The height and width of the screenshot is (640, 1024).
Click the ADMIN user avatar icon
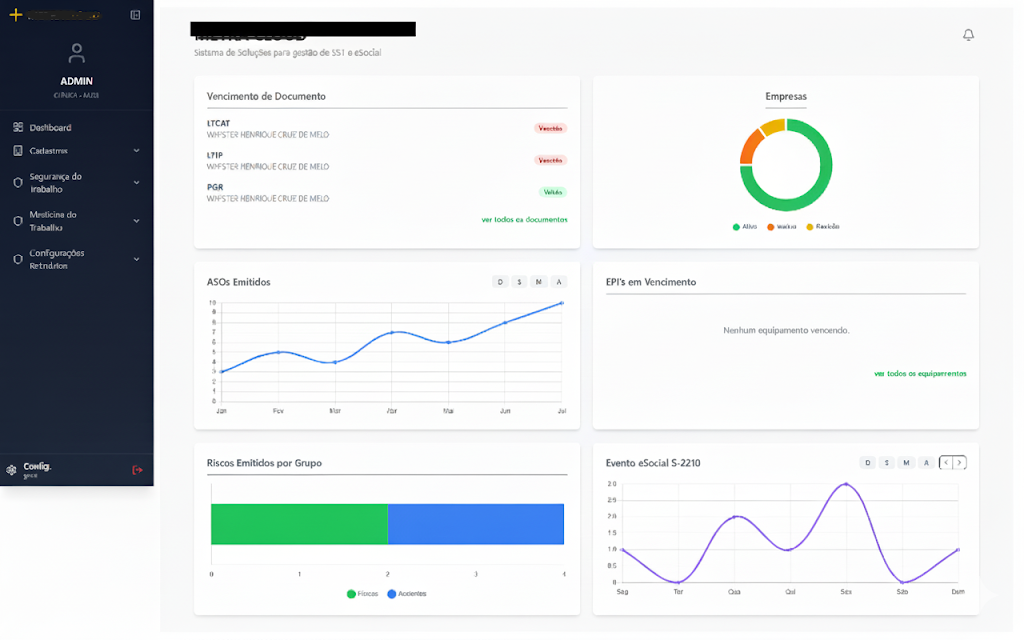77,54
